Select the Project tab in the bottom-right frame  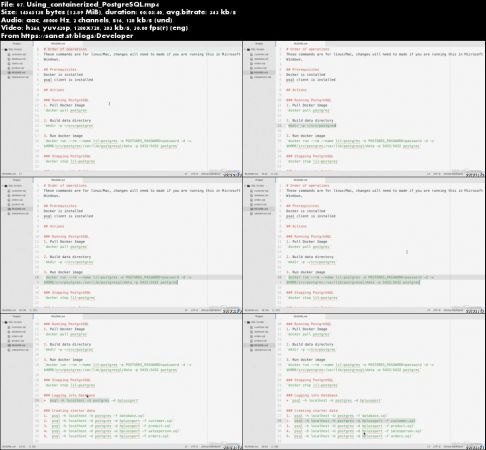click(x=259, y=316)
